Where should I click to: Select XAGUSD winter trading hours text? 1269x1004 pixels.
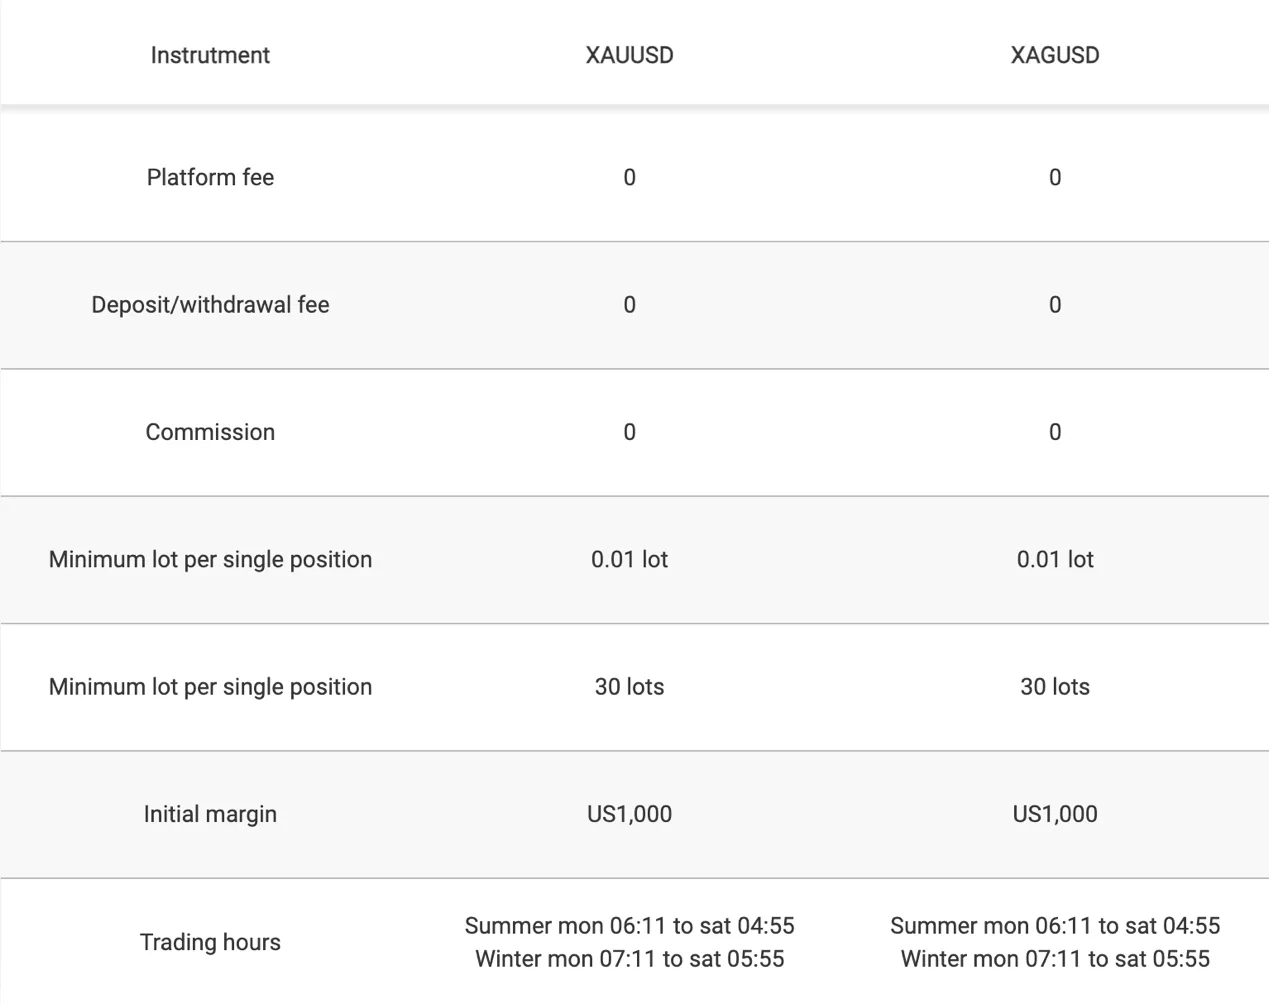(x=1055, y=959)
